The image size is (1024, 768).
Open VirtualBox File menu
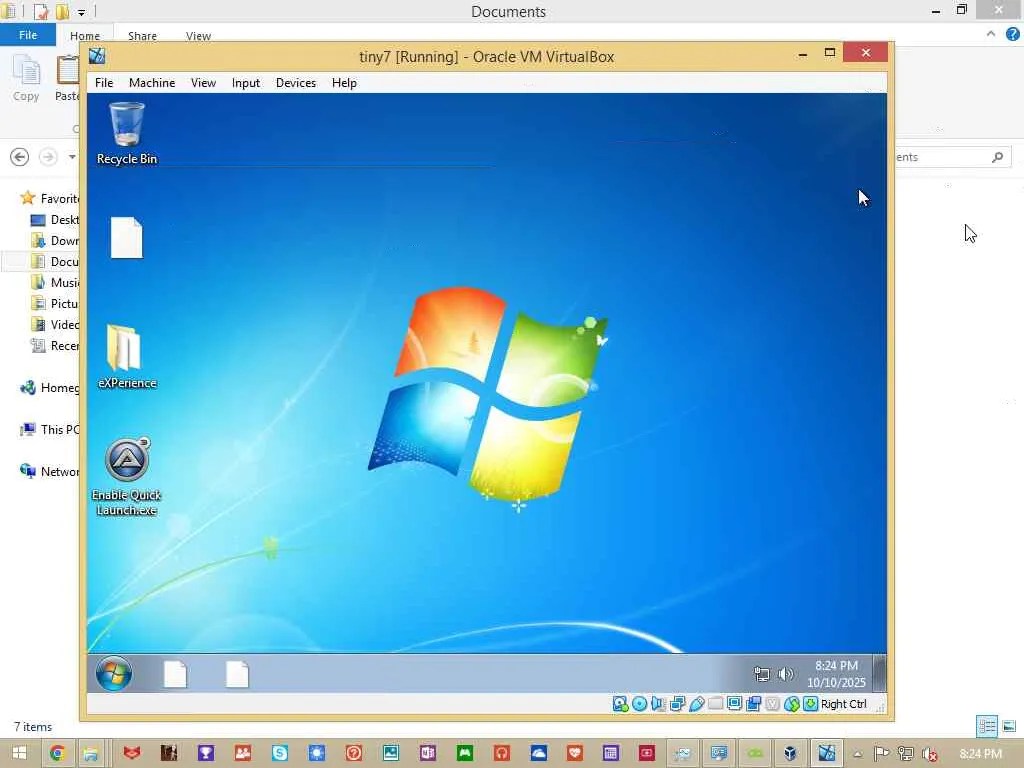104,83
